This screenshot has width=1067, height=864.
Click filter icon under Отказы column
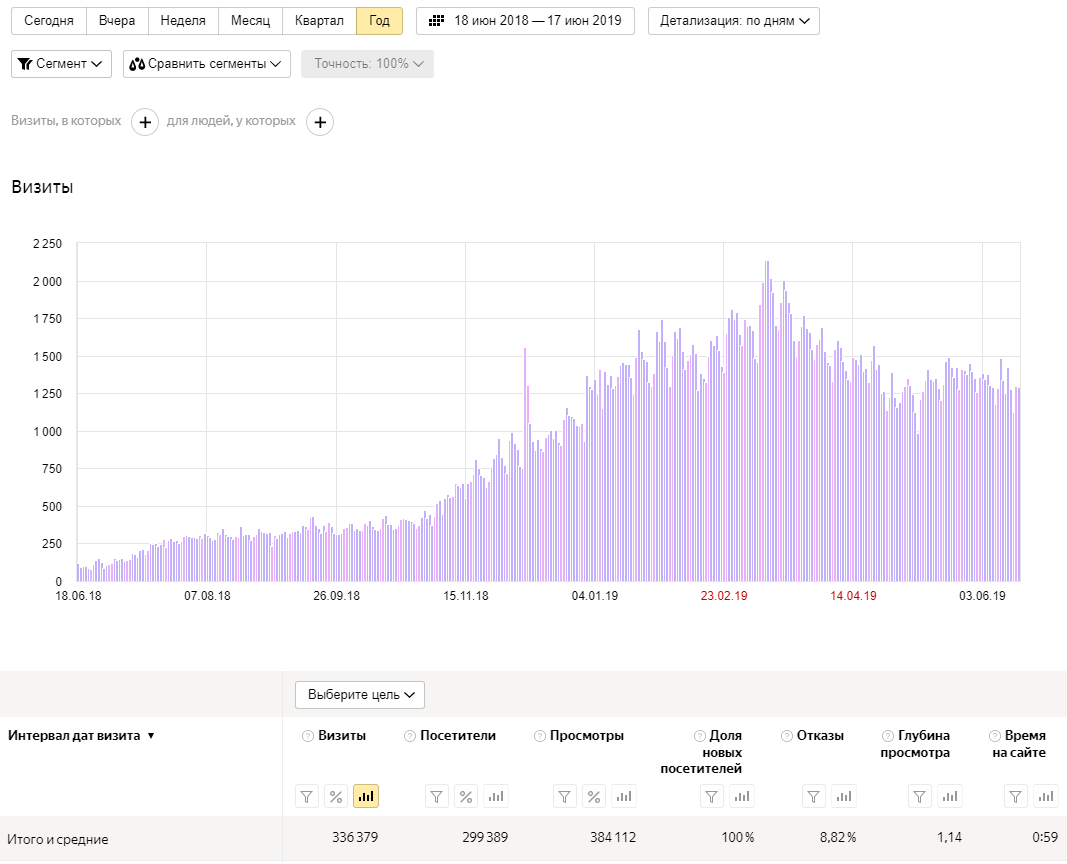point(815,797)
